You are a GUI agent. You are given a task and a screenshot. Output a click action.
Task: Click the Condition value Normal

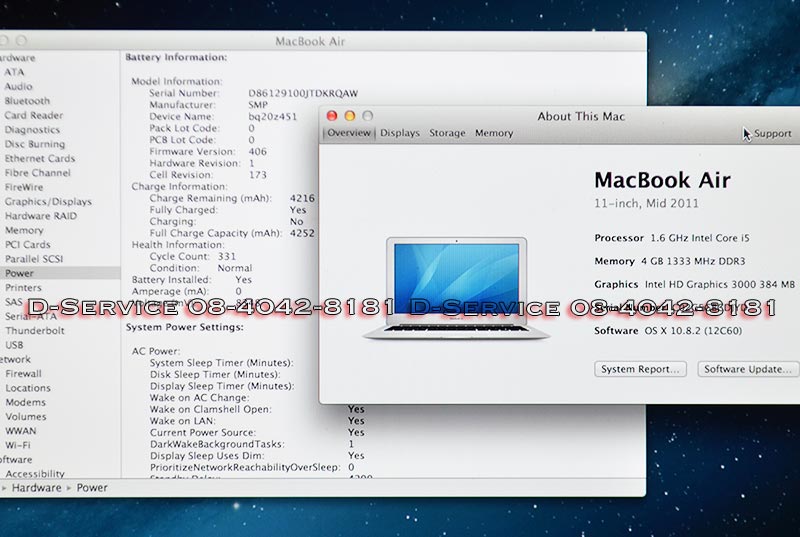click(235, 268)
